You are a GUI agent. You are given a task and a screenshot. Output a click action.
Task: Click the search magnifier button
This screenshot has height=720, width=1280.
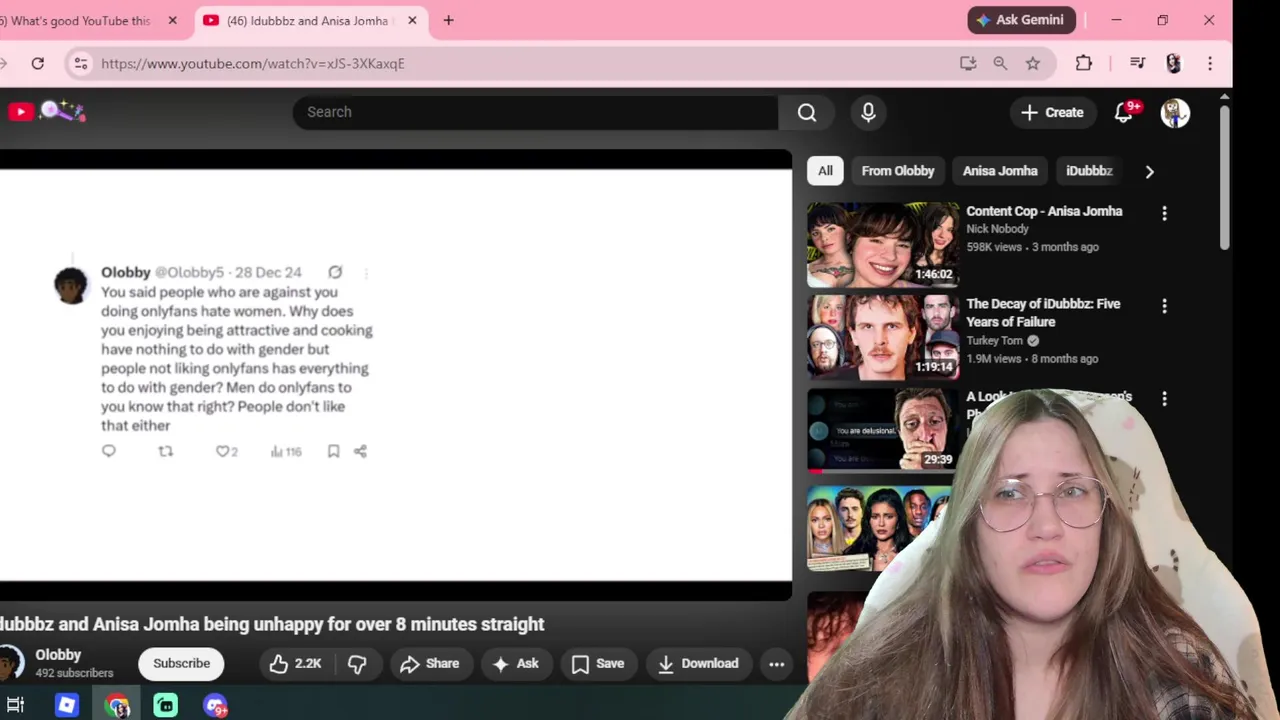click(x=807, y=112)
